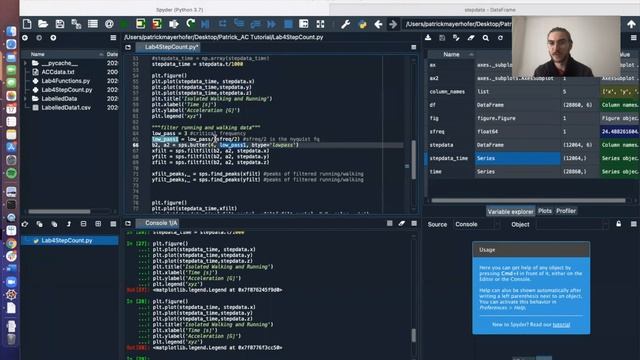Screen dimensions: 640x360
Task: Open file using the folder icon
Action: point(43,24)
